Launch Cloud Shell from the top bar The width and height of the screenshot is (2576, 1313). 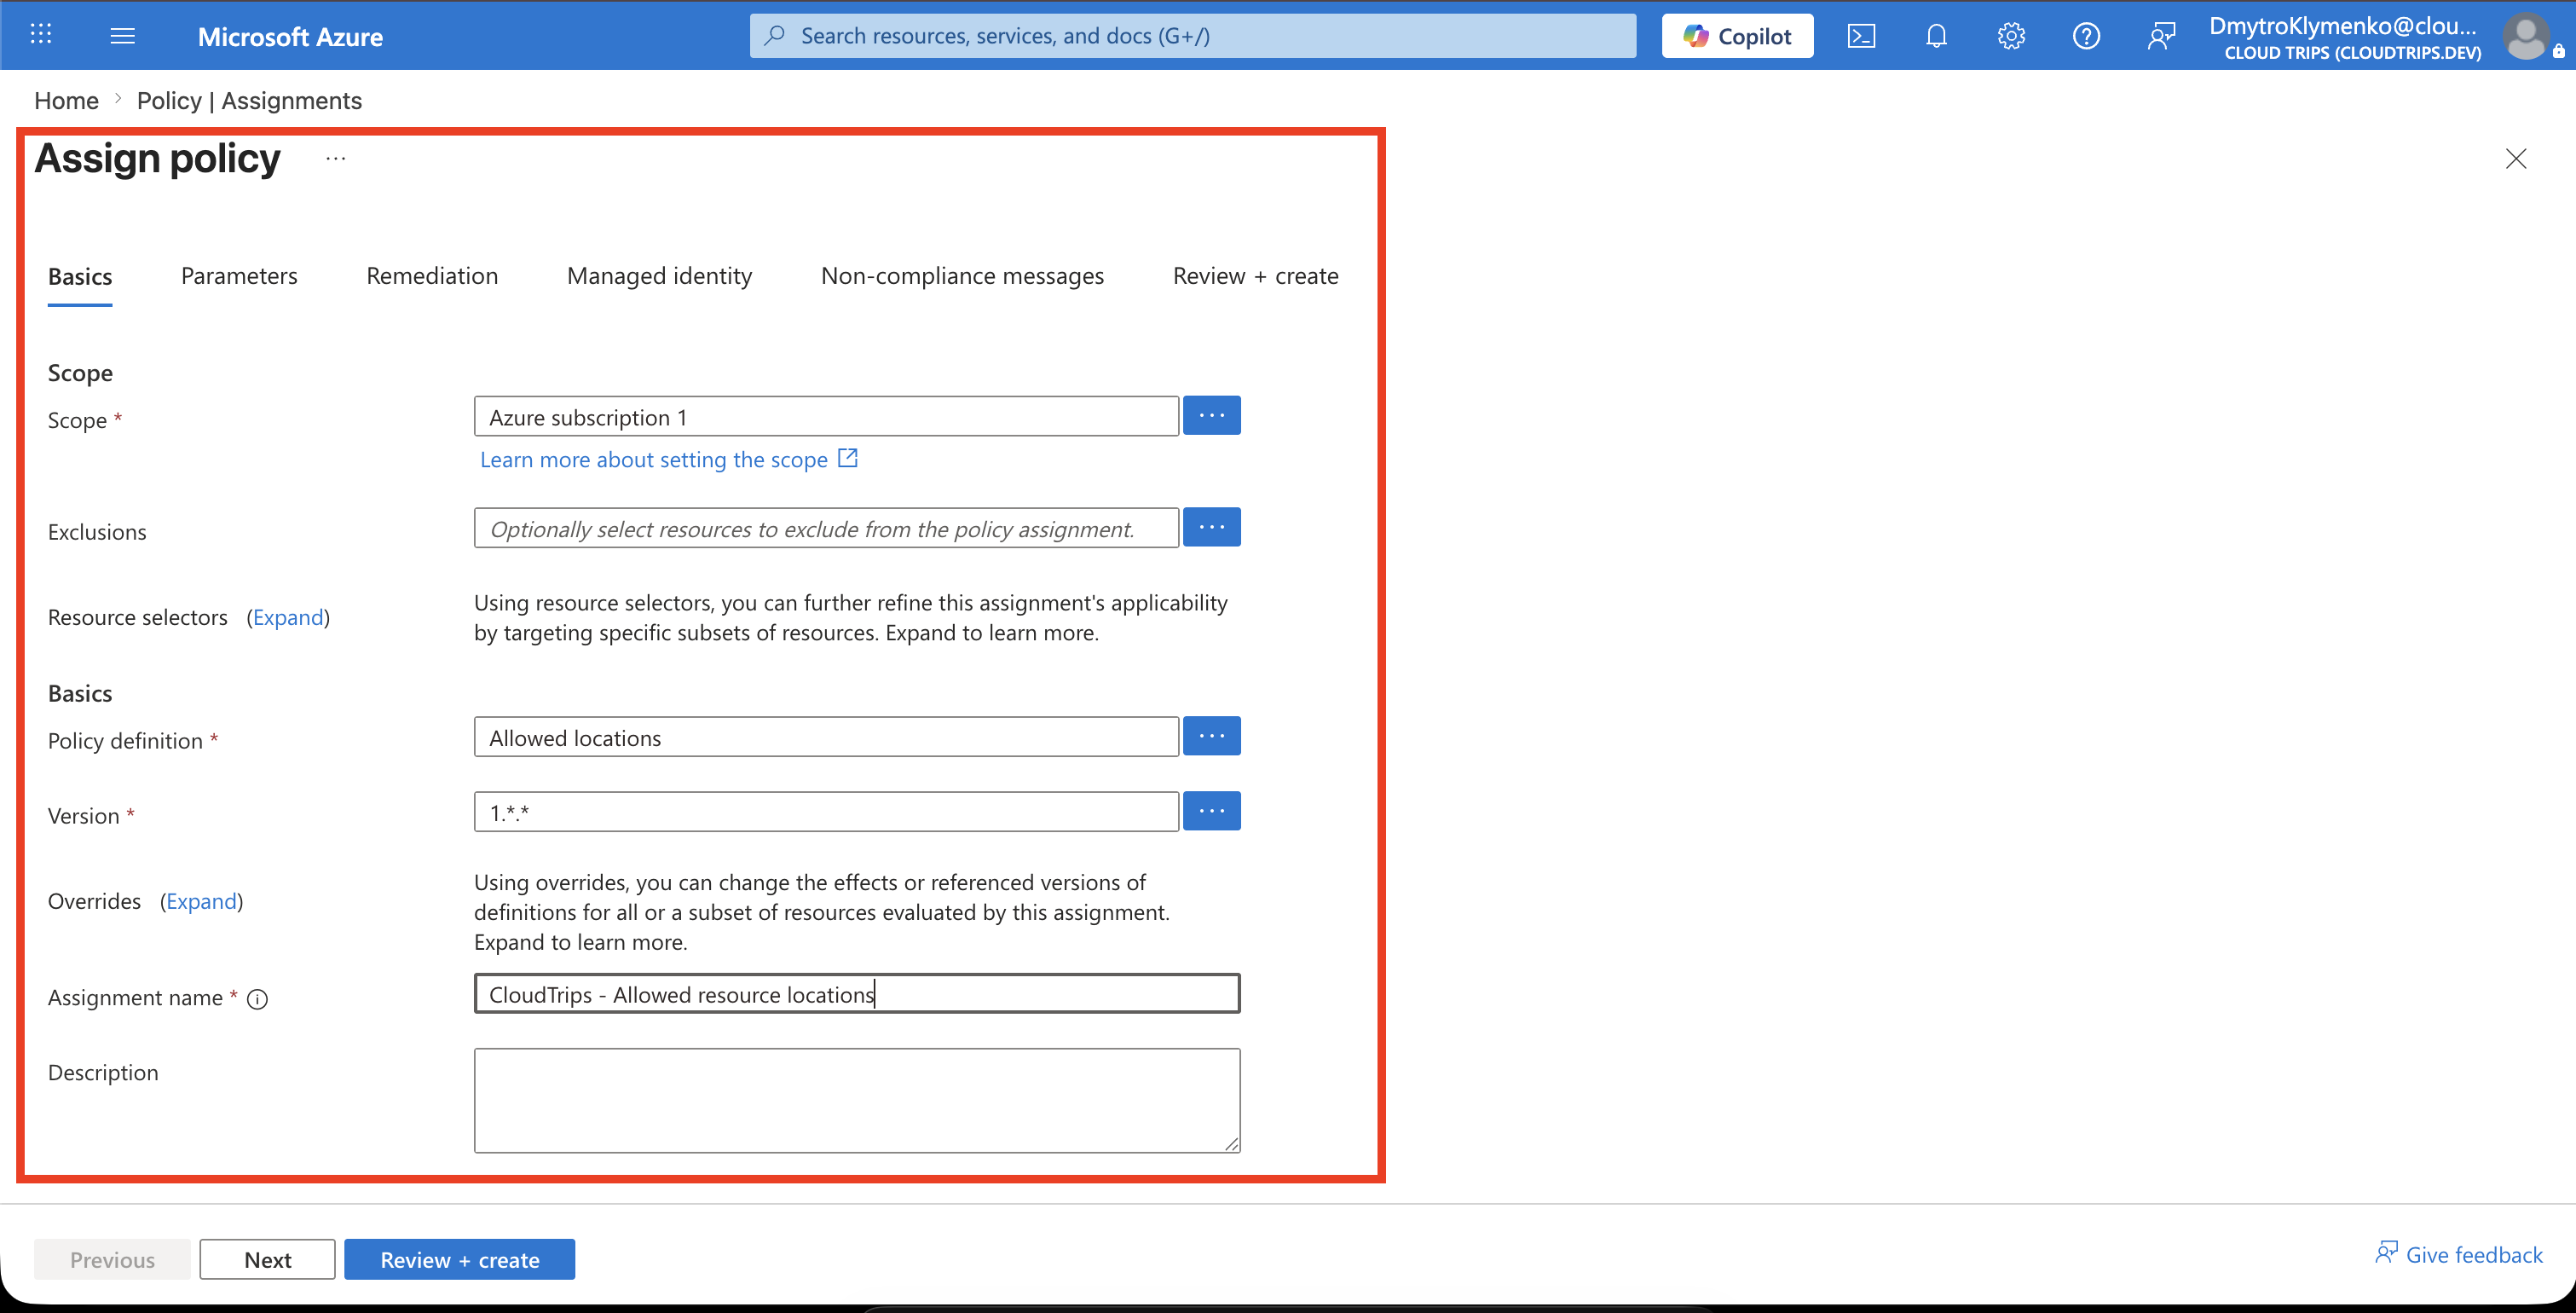[1861, 36]
